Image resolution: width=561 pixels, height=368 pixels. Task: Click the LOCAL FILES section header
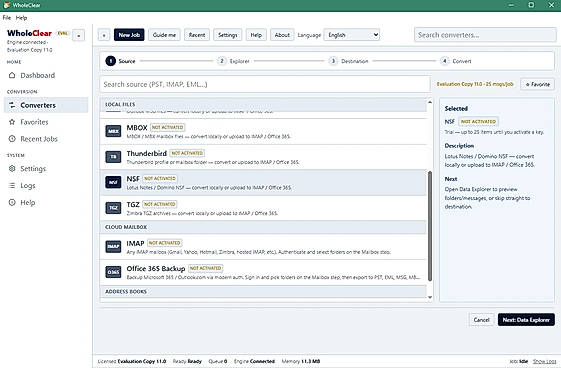coord(263,104)
